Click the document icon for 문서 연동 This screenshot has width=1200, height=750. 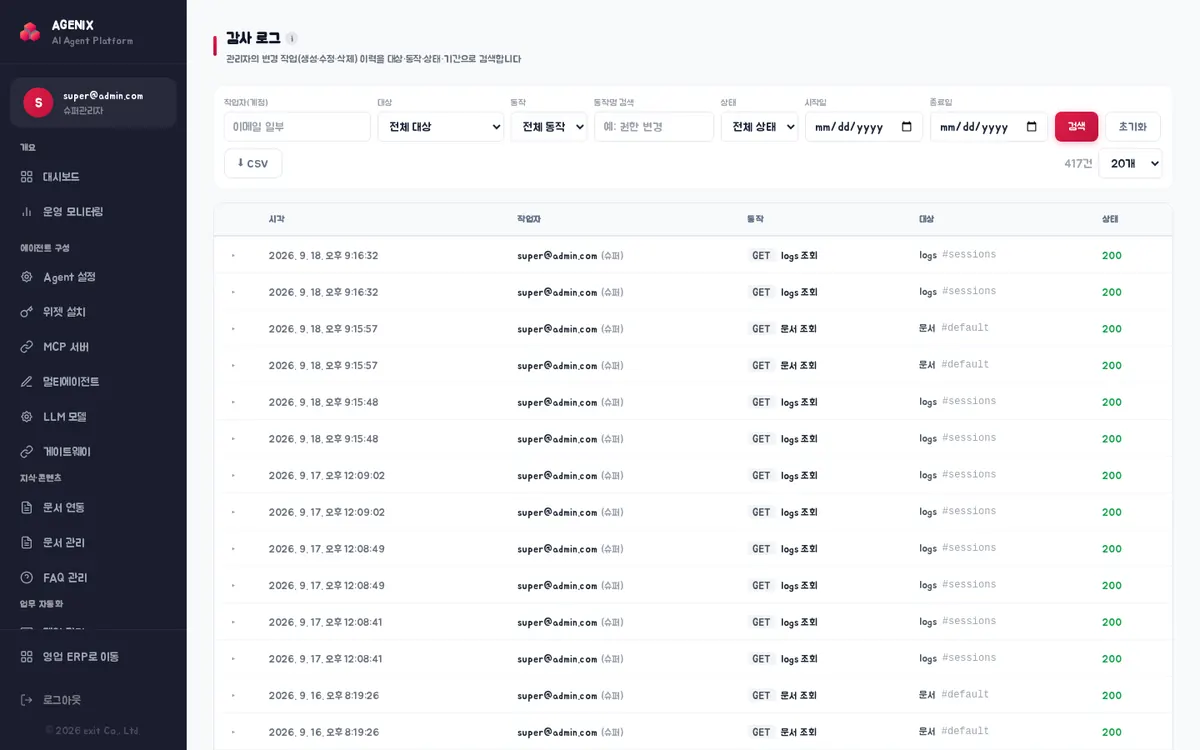coord(27,508)
